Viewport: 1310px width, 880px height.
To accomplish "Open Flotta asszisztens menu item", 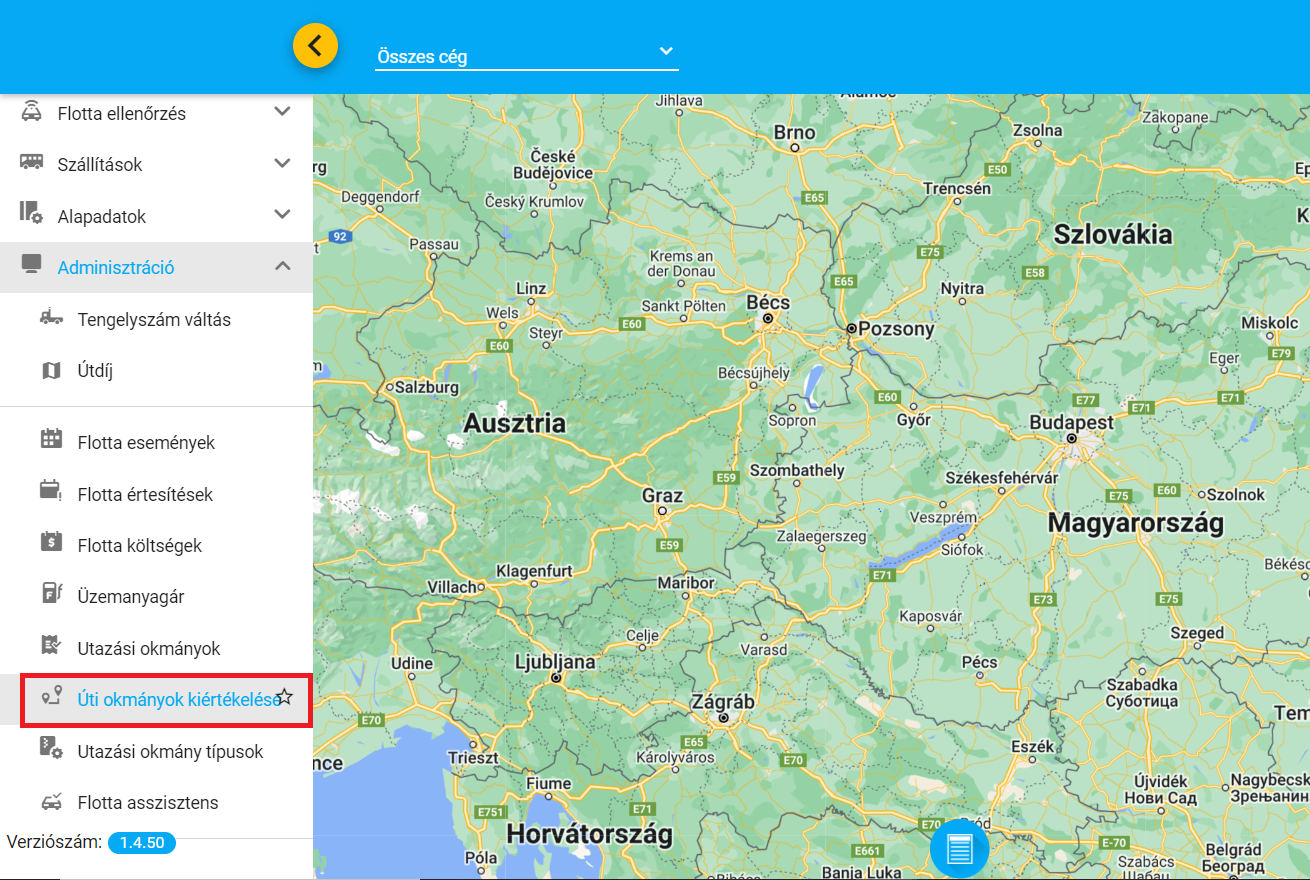I will coord(148,802).
